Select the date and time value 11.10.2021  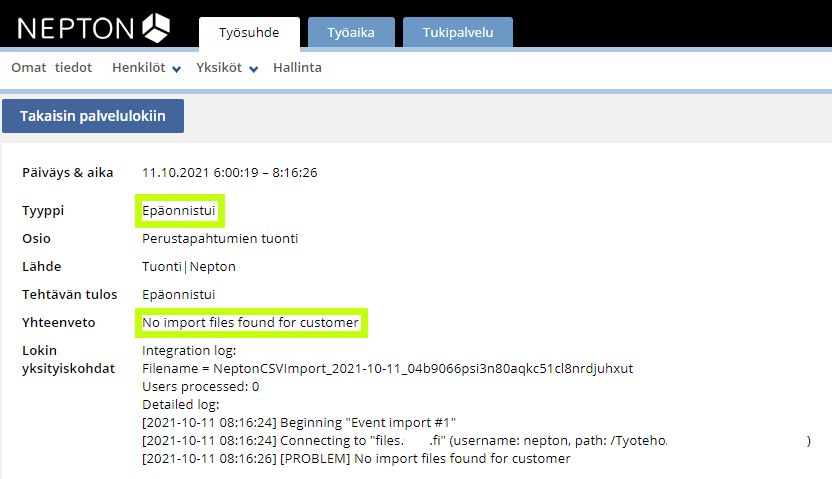230,173
